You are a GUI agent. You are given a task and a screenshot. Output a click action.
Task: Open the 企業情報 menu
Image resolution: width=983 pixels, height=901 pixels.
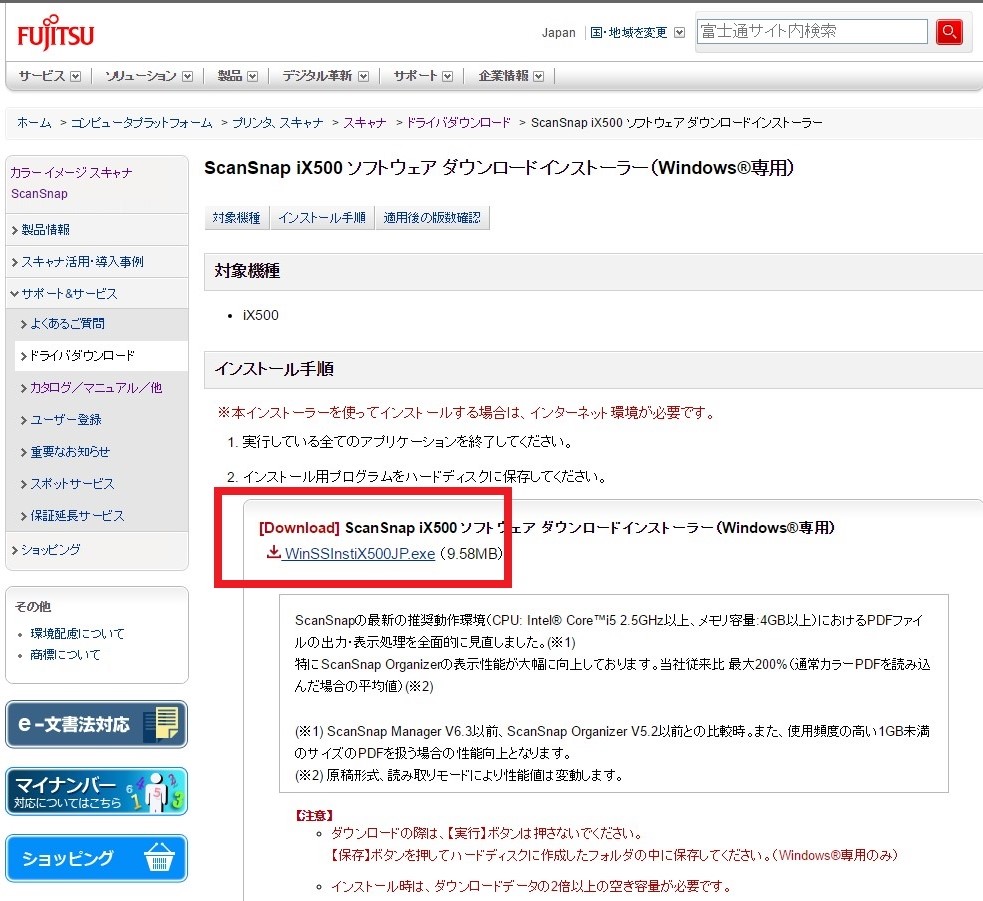point(511,76)
